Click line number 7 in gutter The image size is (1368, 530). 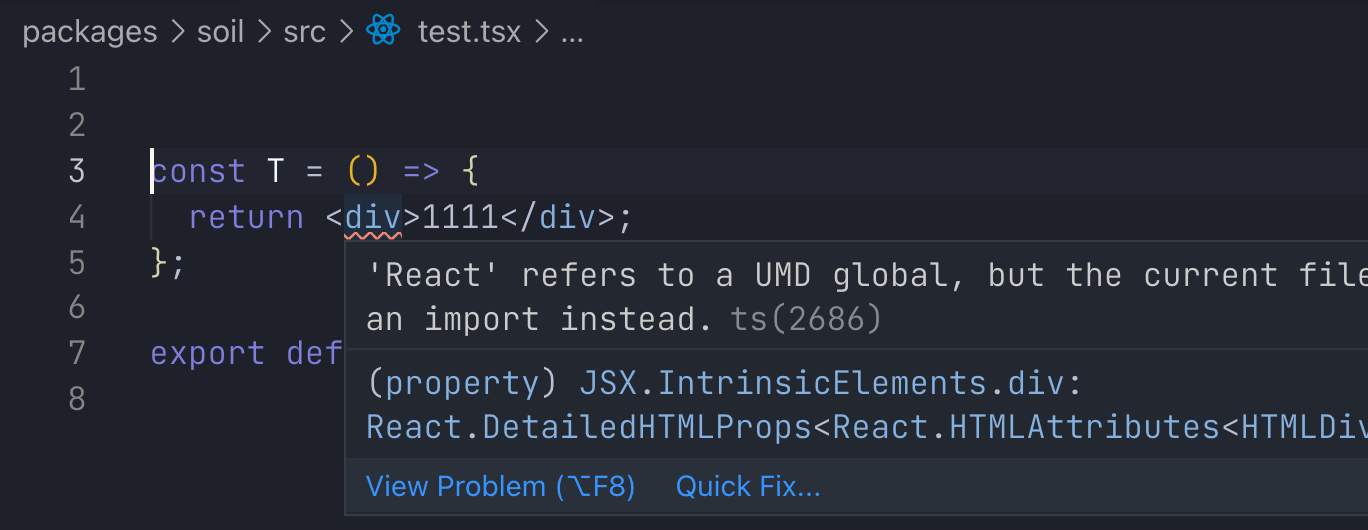(x=77, y=353)
